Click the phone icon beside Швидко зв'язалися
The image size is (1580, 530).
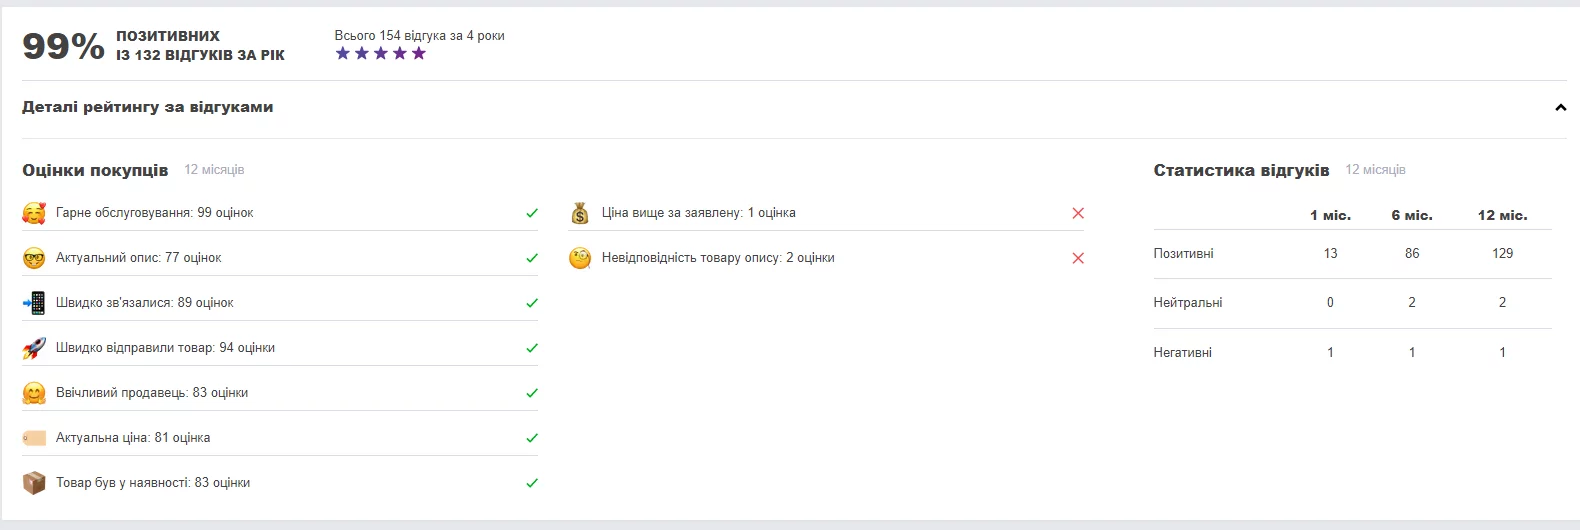[x=34, y=303]
